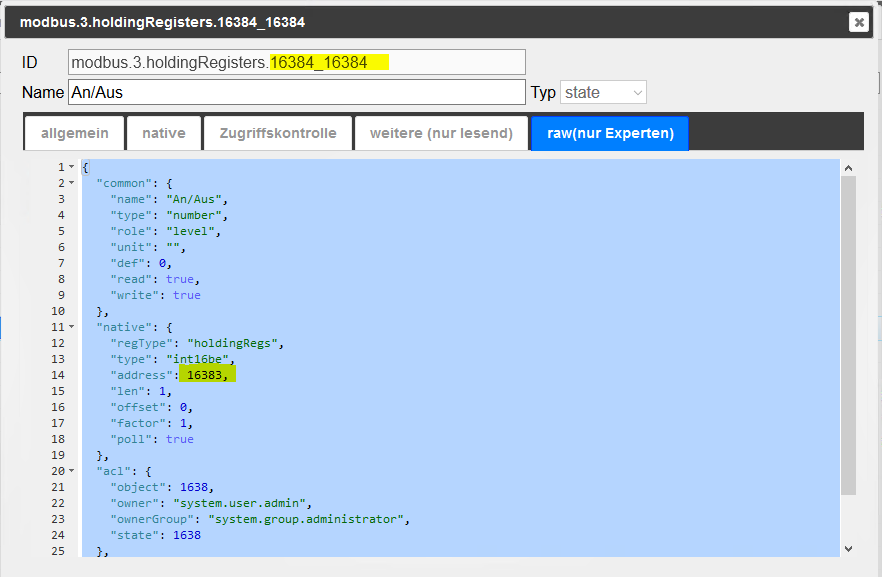Click the address value 16383 in editor

pos(206,375)
